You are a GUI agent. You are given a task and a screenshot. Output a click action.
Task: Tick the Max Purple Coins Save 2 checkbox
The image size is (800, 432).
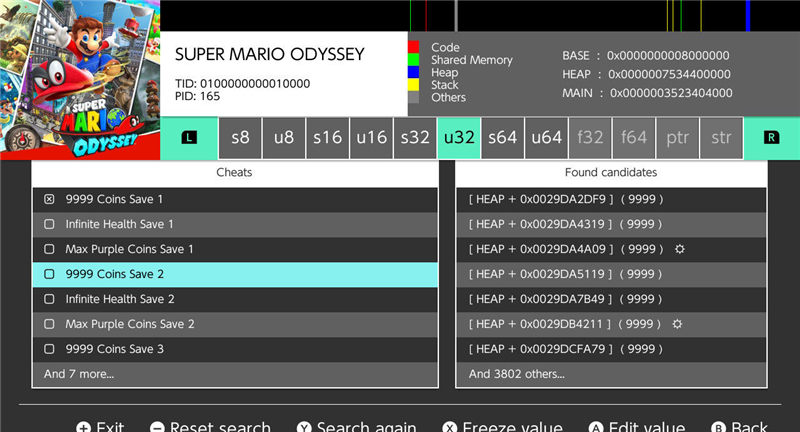pos(49,324)
